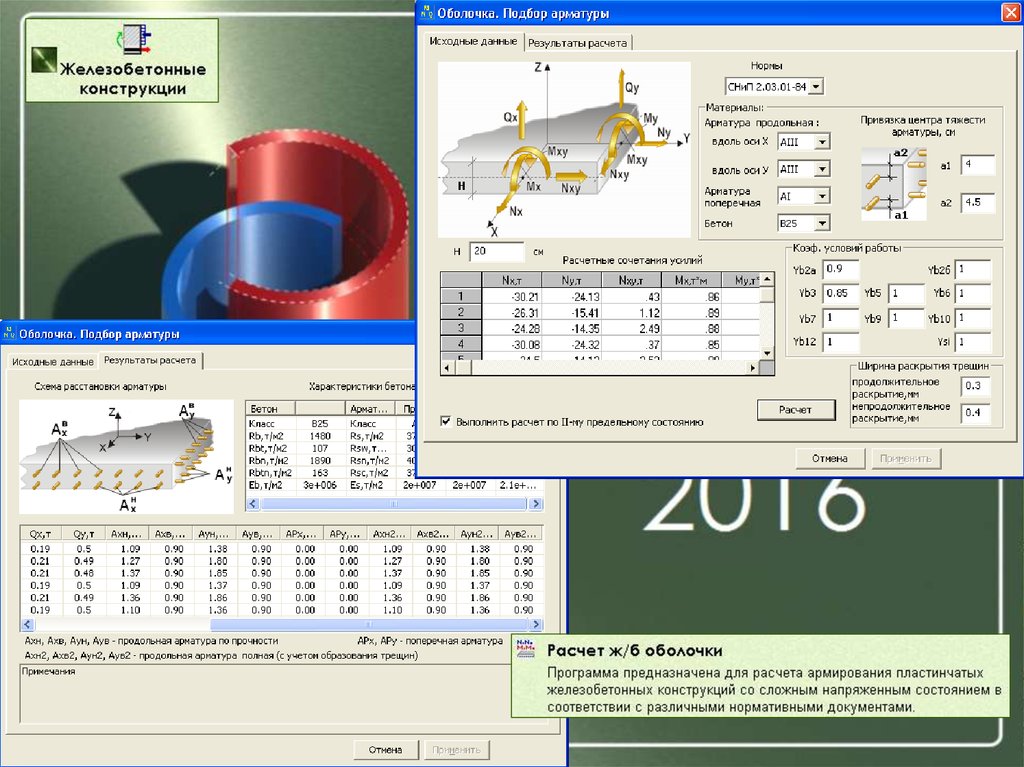Expand the вдоль оси X rebar class dropdown
This screenshot has height=767, width=1024.
click(x=822, y=142)
